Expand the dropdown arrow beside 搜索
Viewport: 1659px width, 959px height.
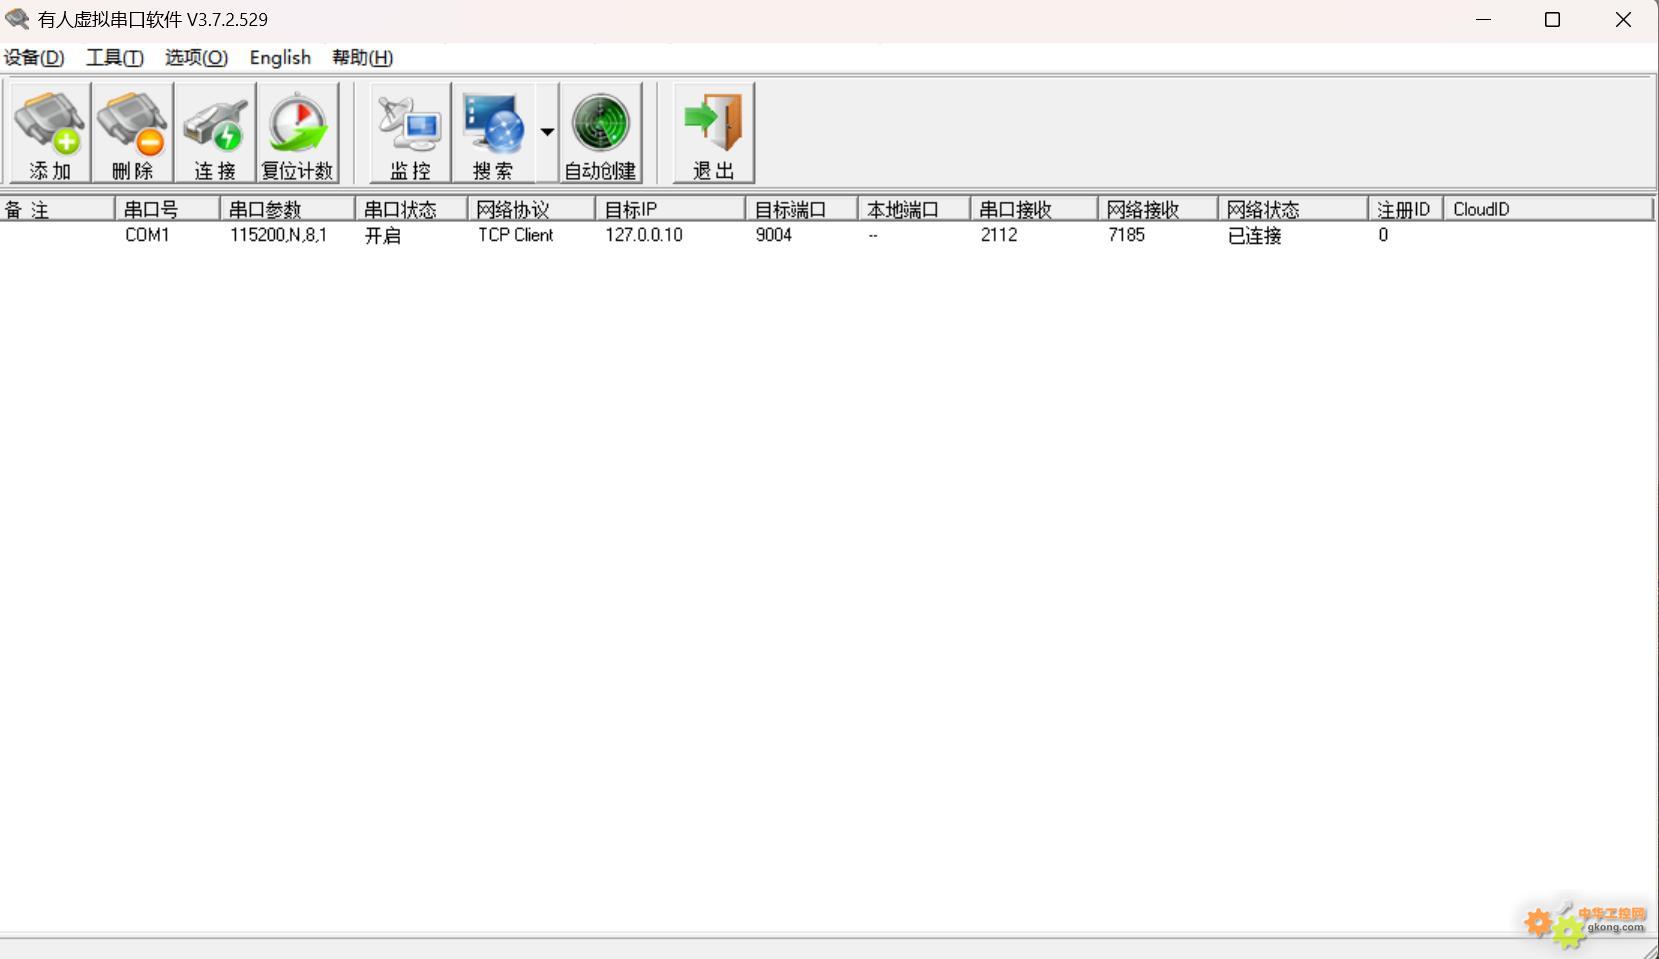tap(547, 132)
